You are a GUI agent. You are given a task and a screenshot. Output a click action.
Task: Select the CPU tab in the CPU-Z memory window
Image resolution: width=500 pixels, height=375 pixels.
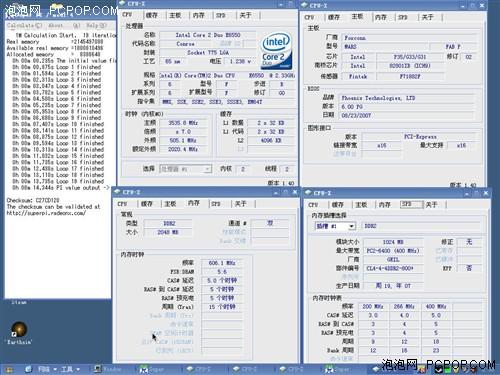tap(122, 204)
